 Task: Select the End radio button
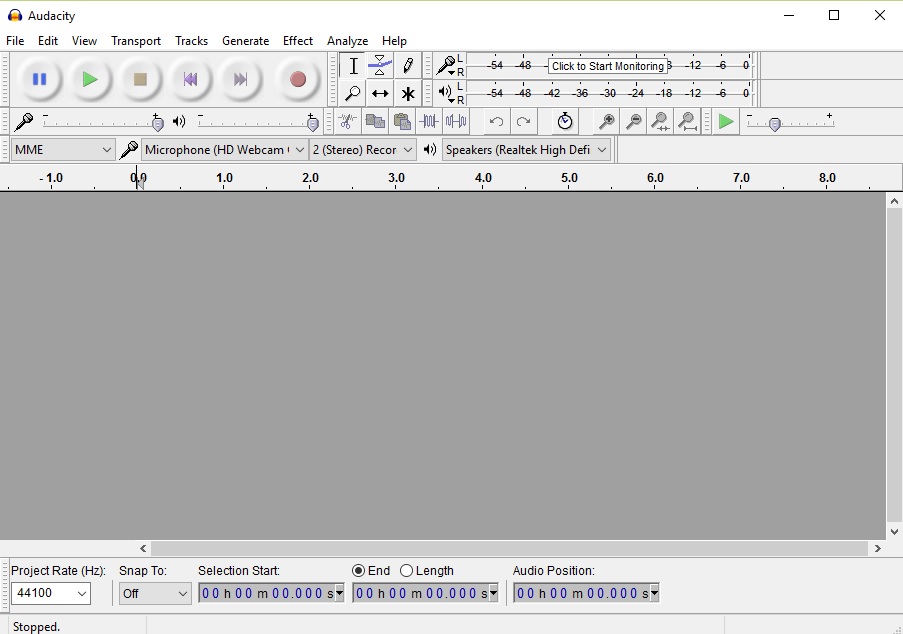(358, 571)
